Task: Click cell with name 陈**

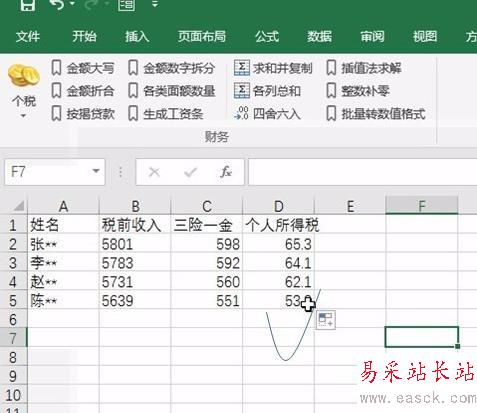Action: (x=63, y=300)
